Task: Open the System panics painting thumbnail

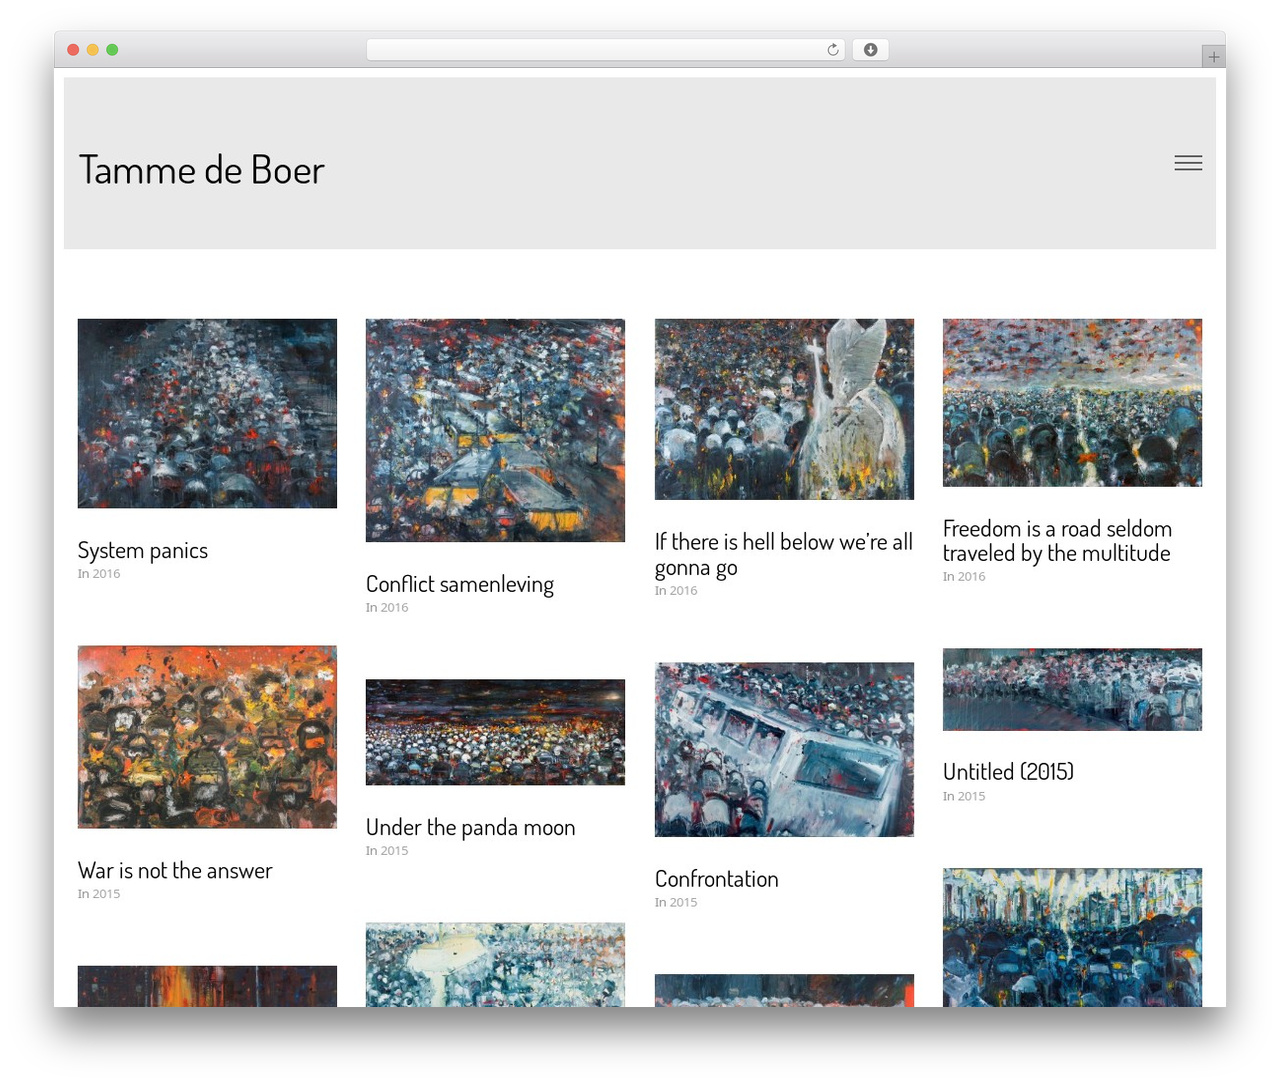Action: coord(207,413)
